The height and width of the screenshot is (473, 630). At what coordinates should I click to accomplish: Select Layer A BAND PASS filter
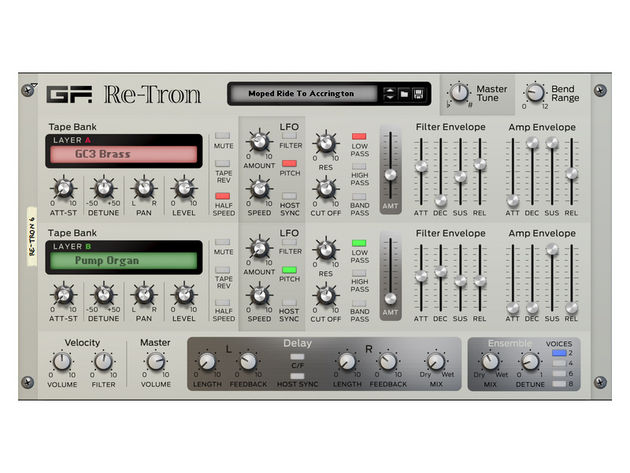[359, 196]
